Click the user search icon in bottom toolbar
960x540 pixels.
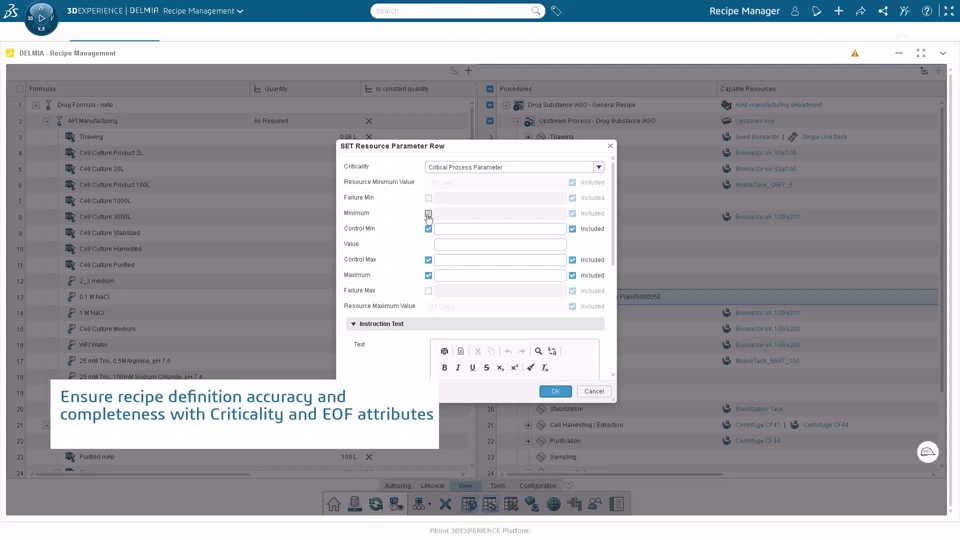[x=595, y=504]
